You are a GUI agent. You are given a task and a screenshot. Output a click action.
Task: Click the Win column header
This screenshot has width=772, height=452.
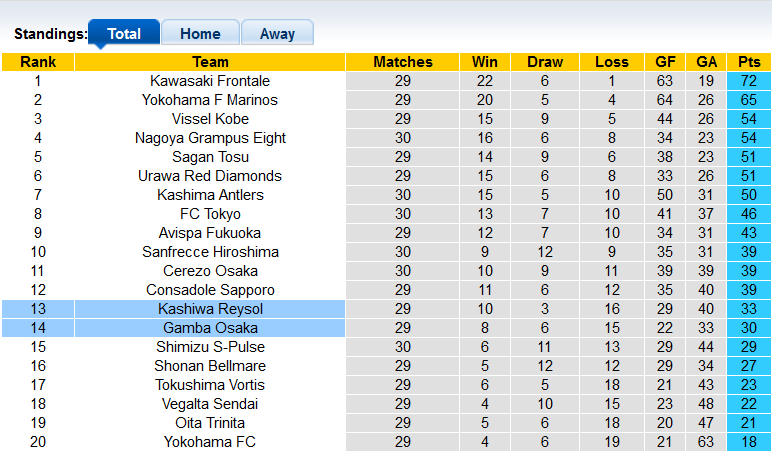point(485,62)
